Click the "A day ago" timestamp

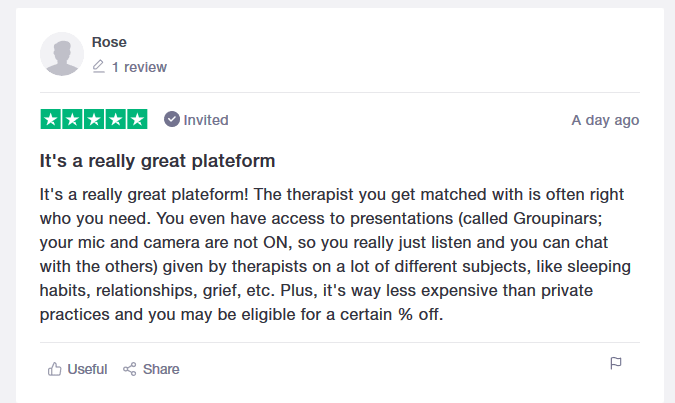[x=605, y=120]
